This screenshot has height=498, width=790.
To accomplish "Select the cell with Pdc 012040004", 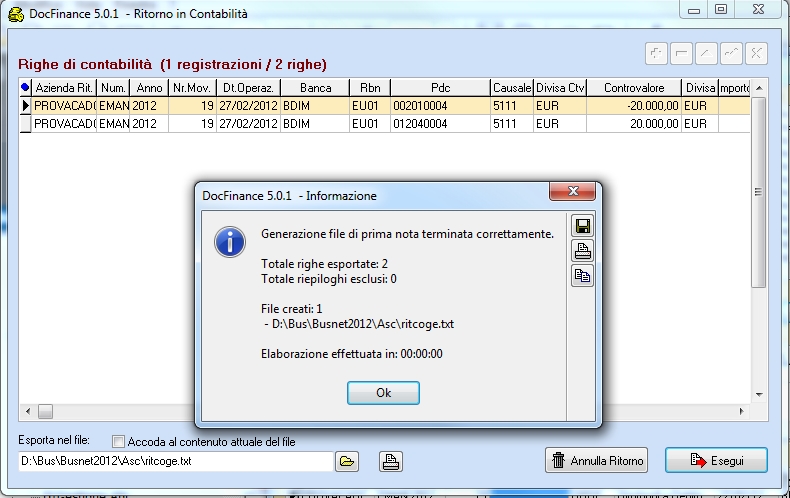I will click(440, 124).
